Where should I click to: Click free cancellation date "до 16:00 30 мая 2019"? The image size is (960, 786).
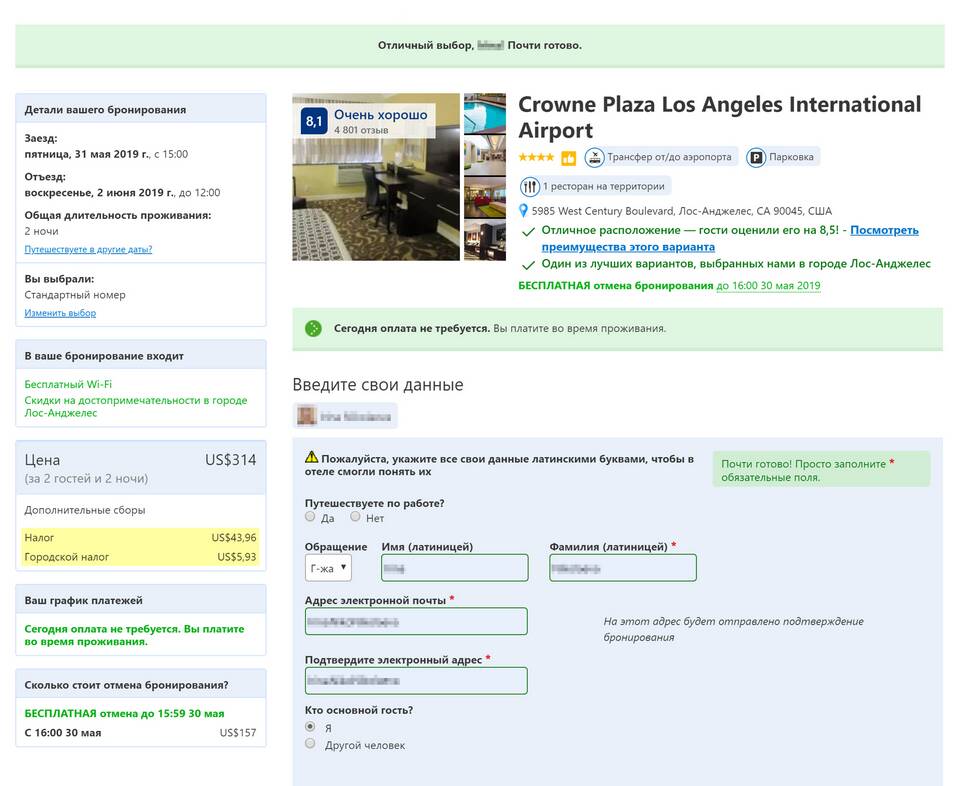pos(768,286)
